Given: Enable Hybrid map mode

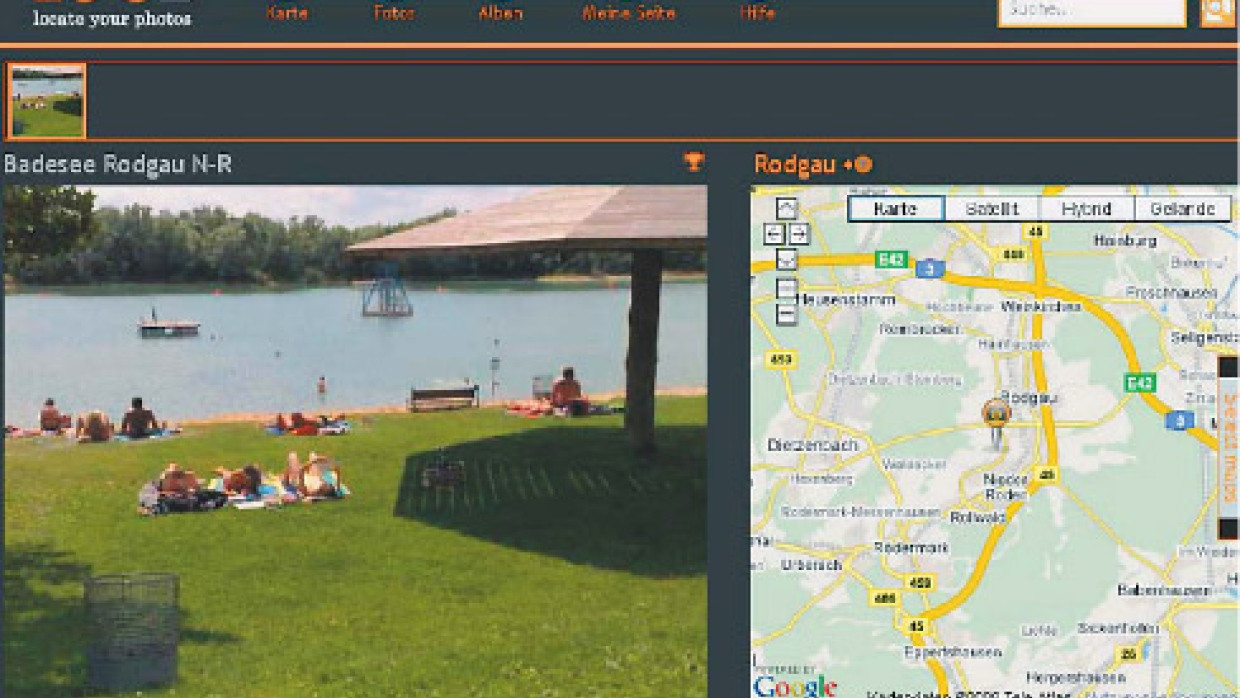Looking at the screenshot, I should pos(1086,208).
